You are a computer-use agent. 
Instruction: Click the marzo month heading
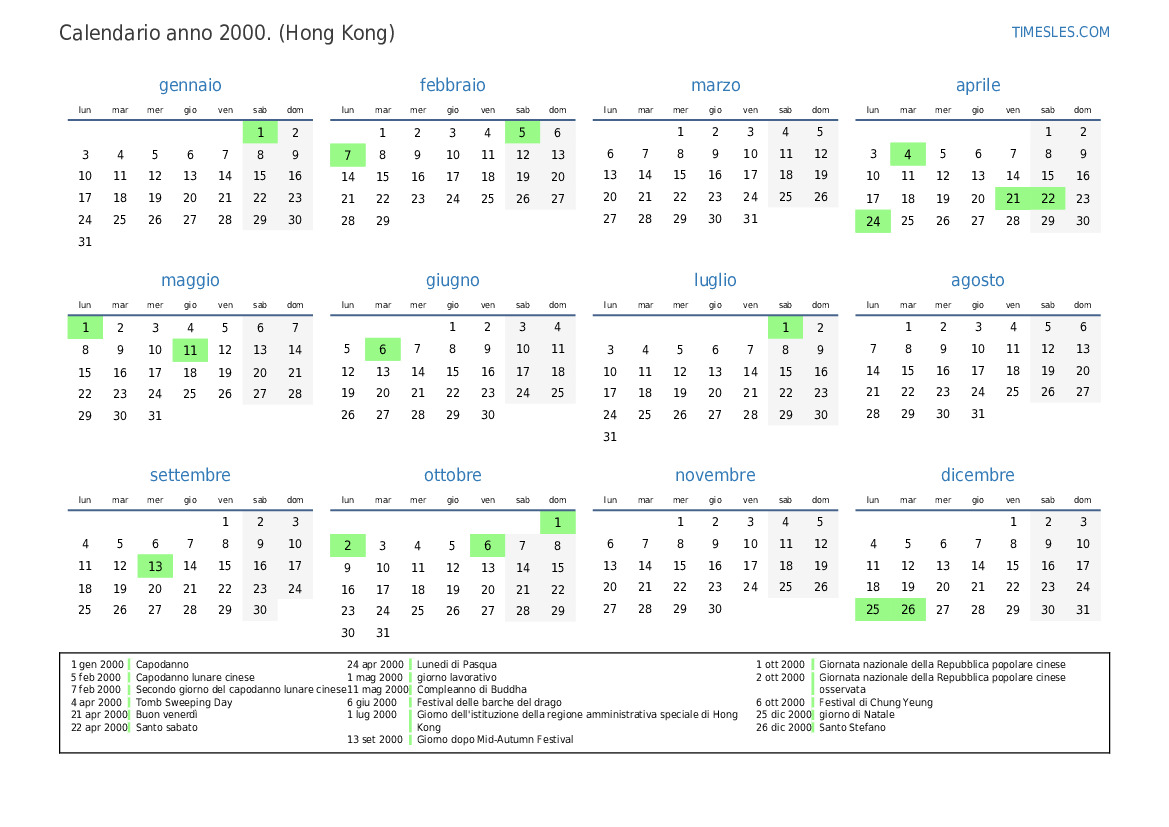[x=716, y=85]
